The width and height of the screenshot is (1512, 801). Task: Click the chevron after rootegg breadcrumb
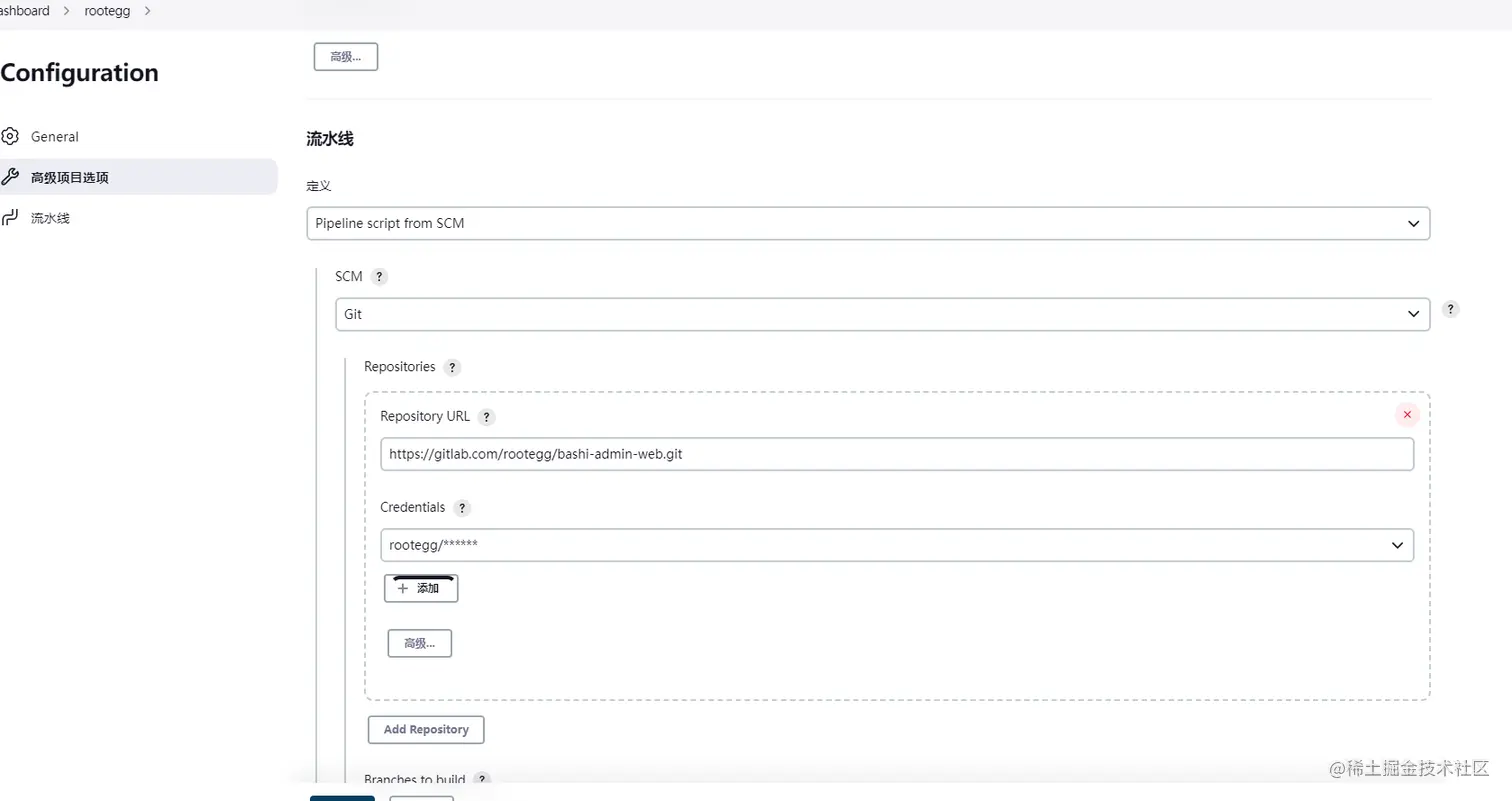(148, 11)
